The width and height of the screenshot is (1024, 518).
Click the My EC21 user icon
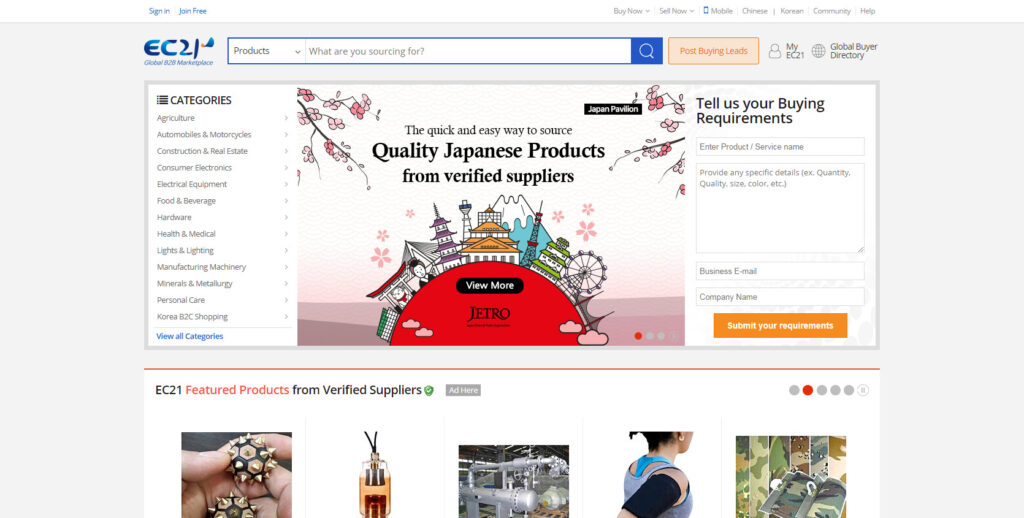coord(775,51)
